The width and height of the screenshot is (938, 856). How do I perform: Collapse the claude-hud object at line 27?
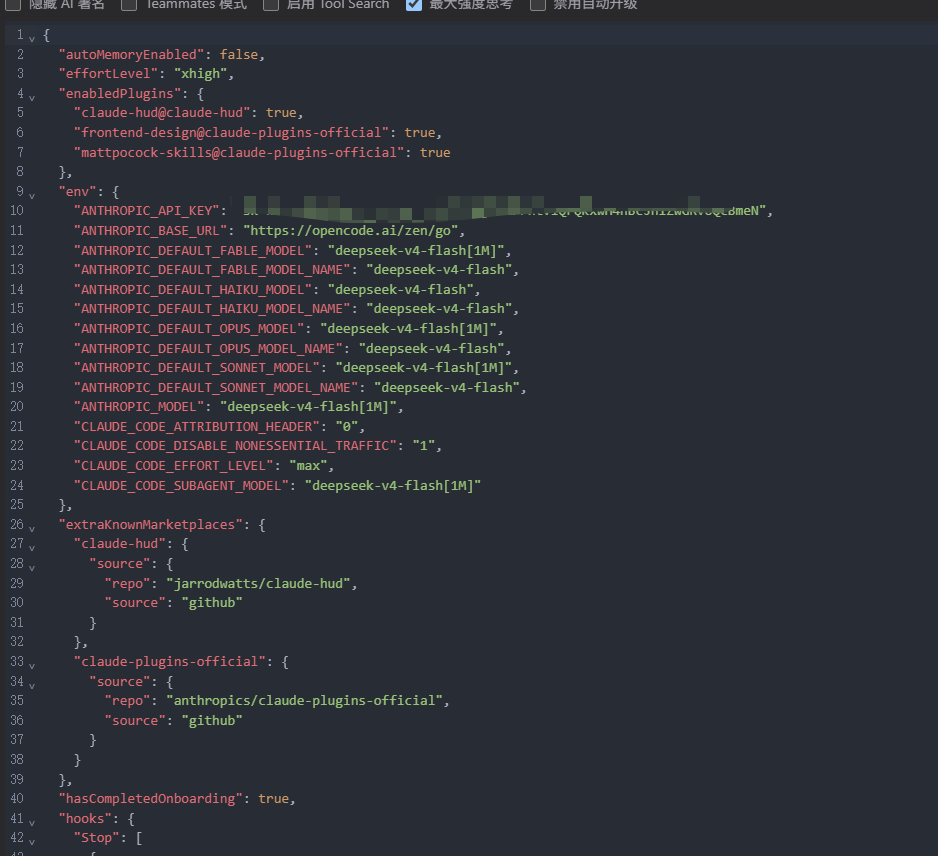point(32,548)
